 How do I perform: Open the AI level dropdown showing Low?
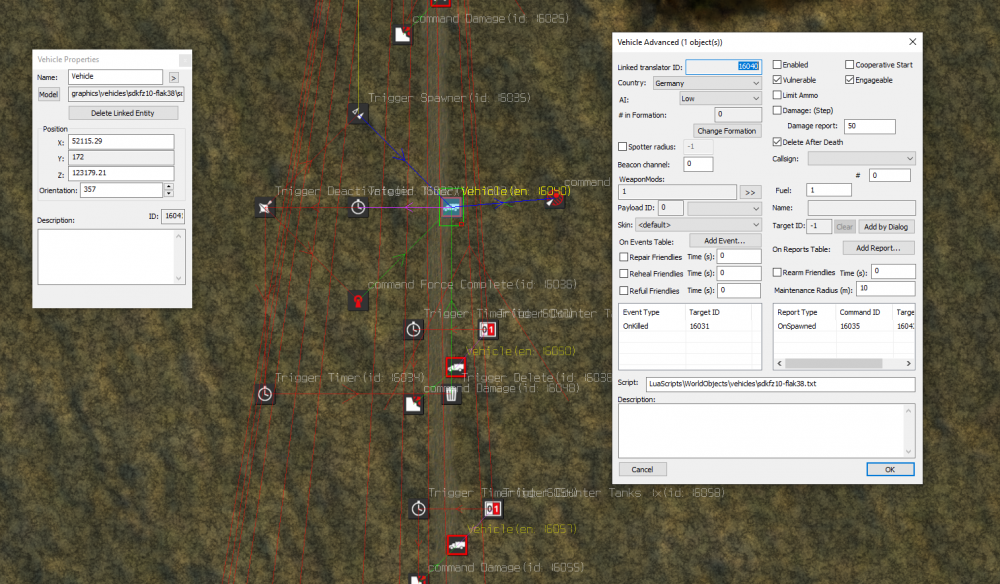coord(721,99)
